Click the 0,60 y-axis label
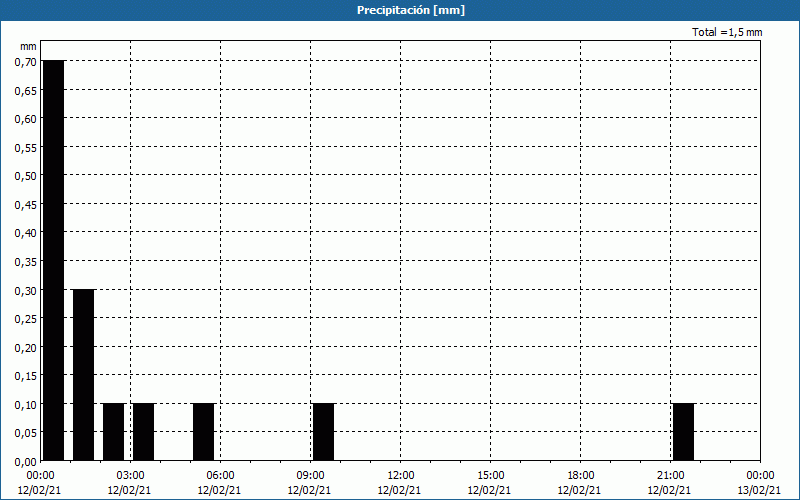The height and width of the screenshot is (500, 800). (x=26, y=119)
